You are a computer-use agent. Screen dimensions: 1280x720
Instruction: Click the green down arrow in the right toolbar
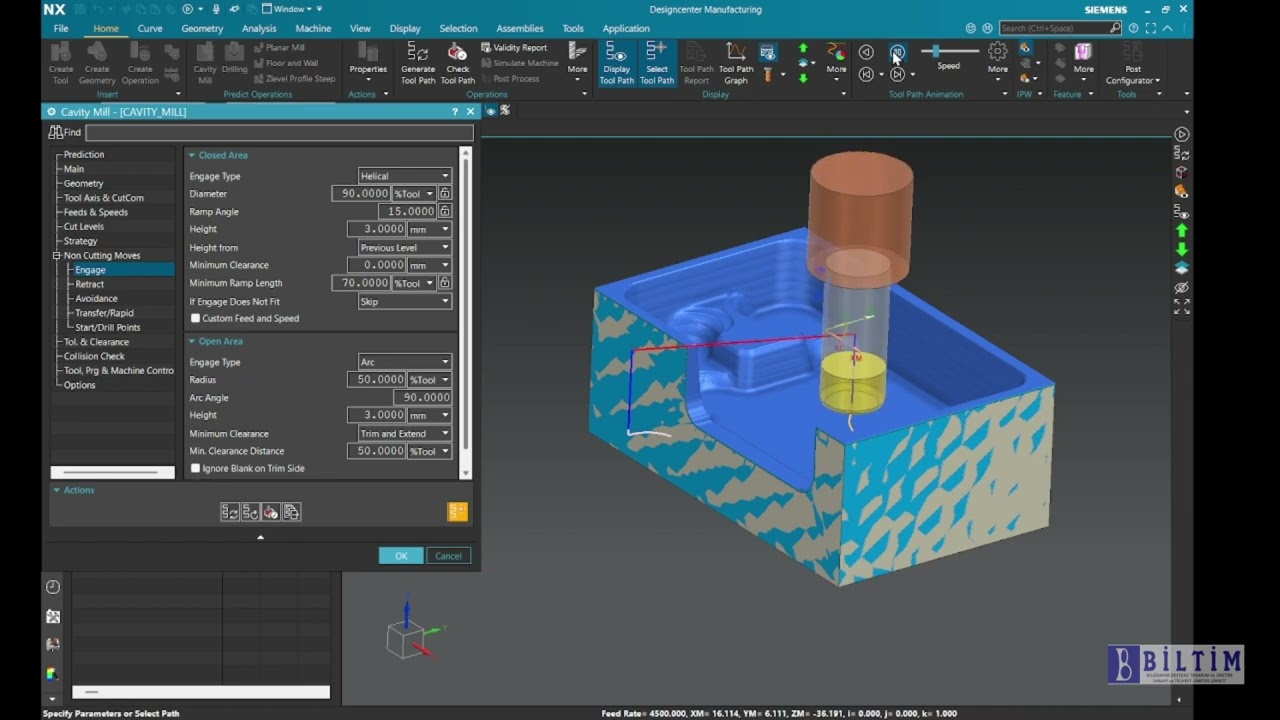click(x=1182, y=249)
